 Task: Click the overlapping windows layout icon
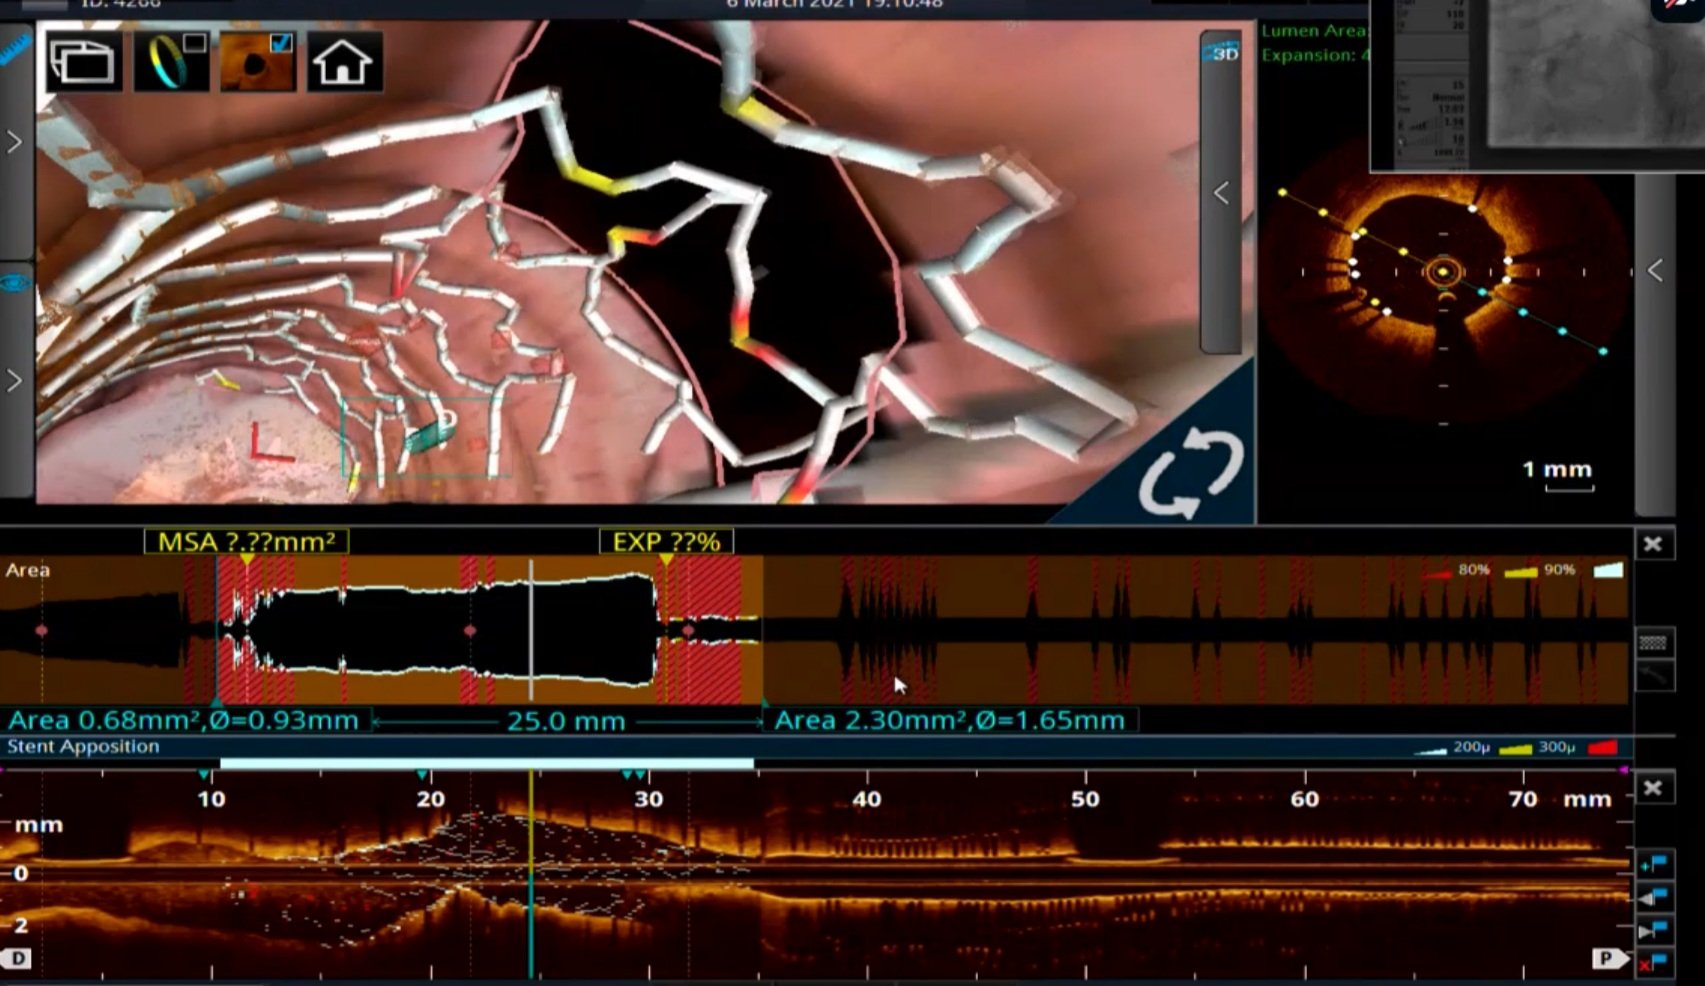click(84, 62)
